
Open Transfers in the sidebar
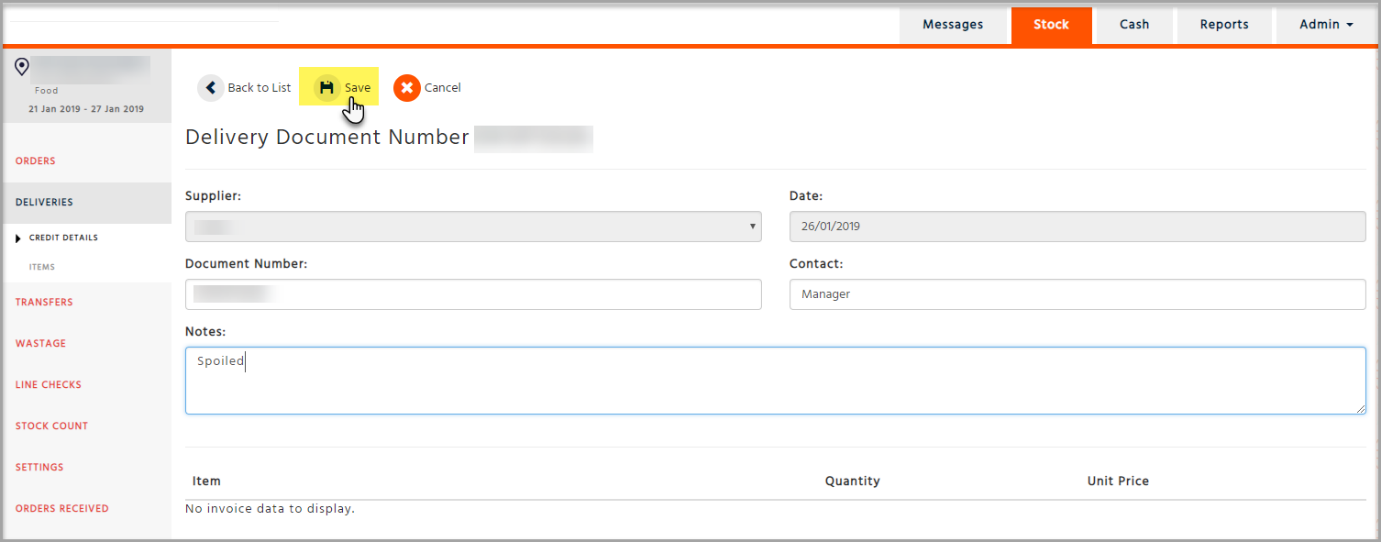44,302
